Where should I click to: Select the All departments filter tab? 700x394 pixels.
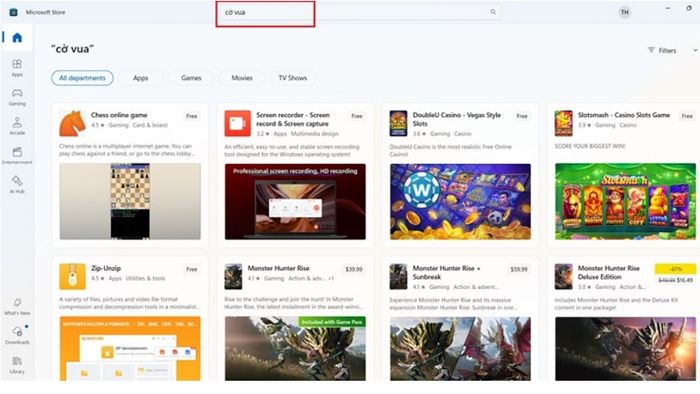[82, 78]
